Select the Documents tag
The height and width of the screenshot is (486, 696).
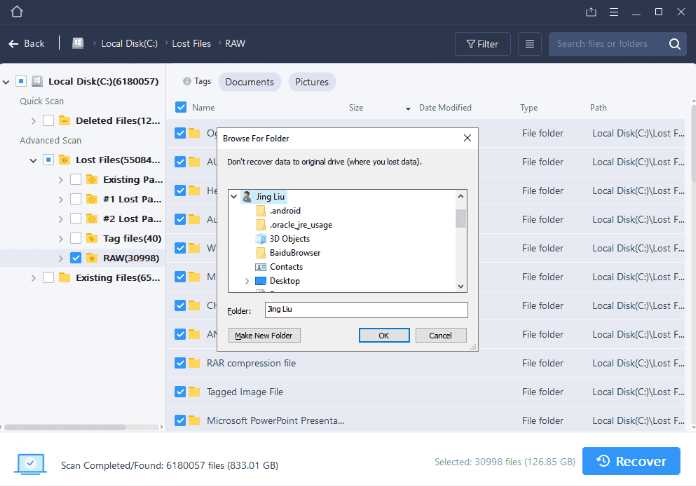[x=249, y=82]
